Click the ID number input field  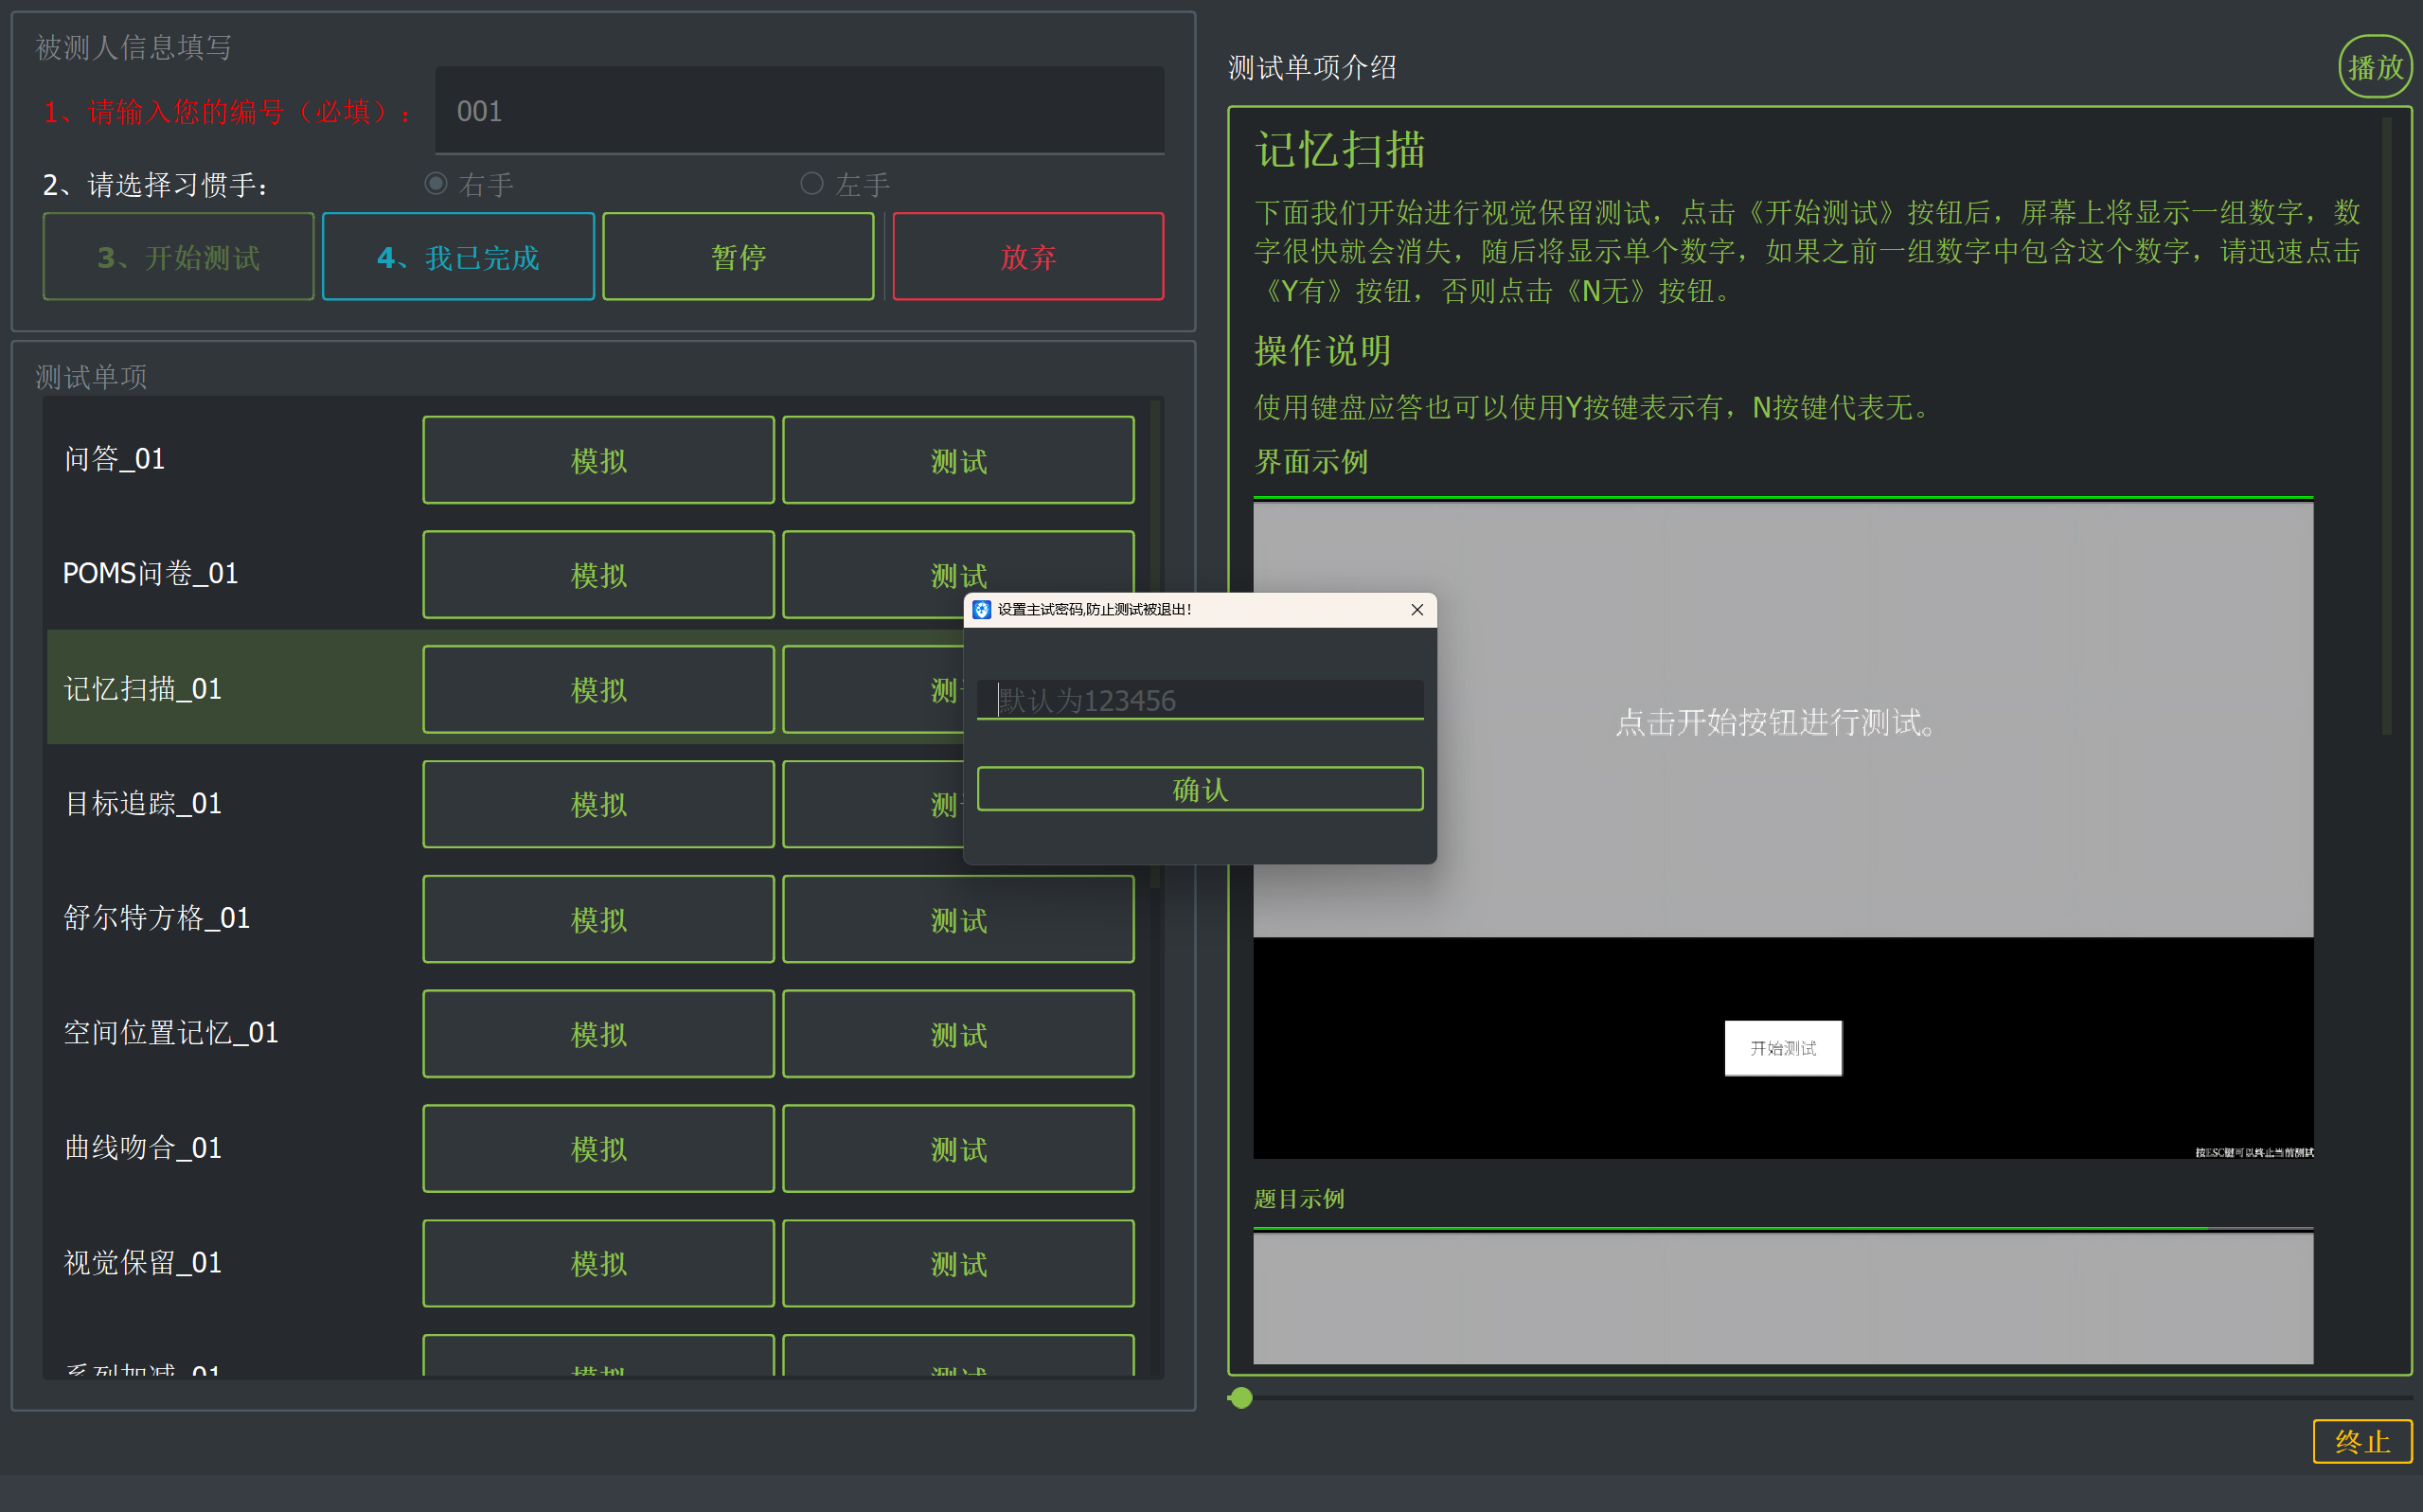tap(799, 111)
